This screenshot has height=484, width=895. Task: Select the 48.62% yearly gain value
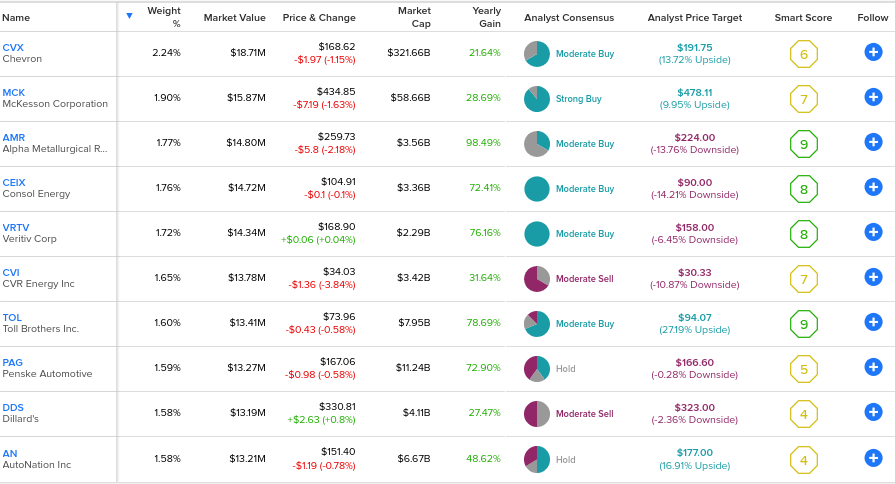point(483,458)
